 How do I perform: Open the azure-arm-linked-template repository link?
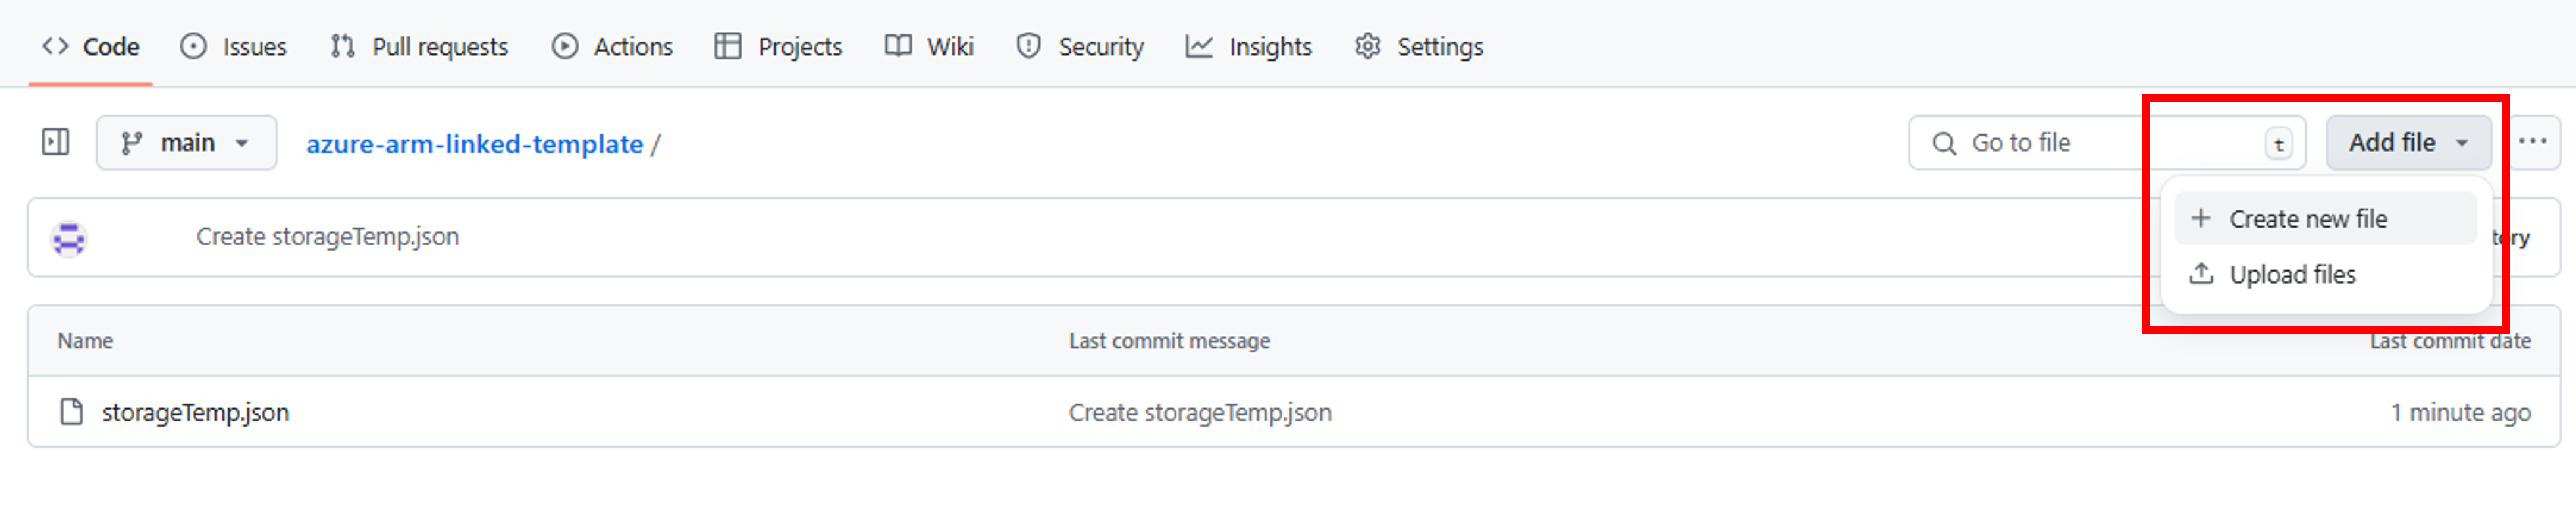[x=474, y=143]
